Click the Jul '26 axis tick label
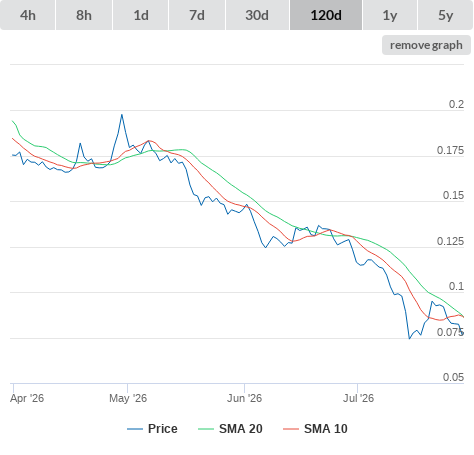 click(358, 398)
